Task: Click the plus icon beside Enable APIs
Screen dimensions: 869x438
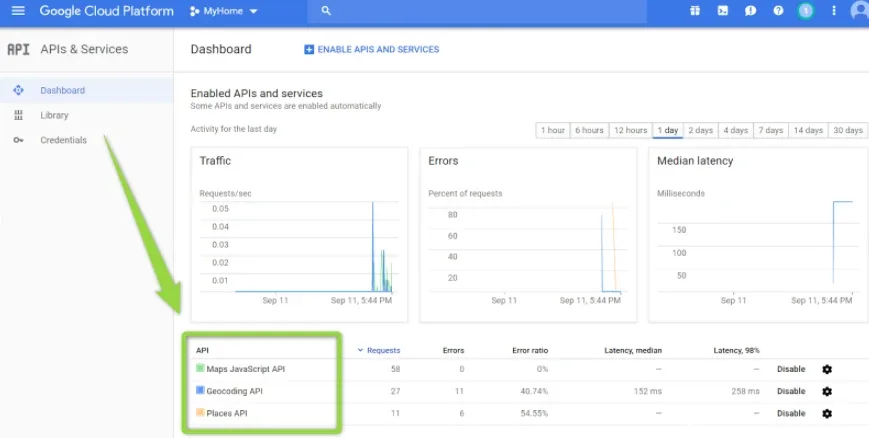Action: (309, 49)
